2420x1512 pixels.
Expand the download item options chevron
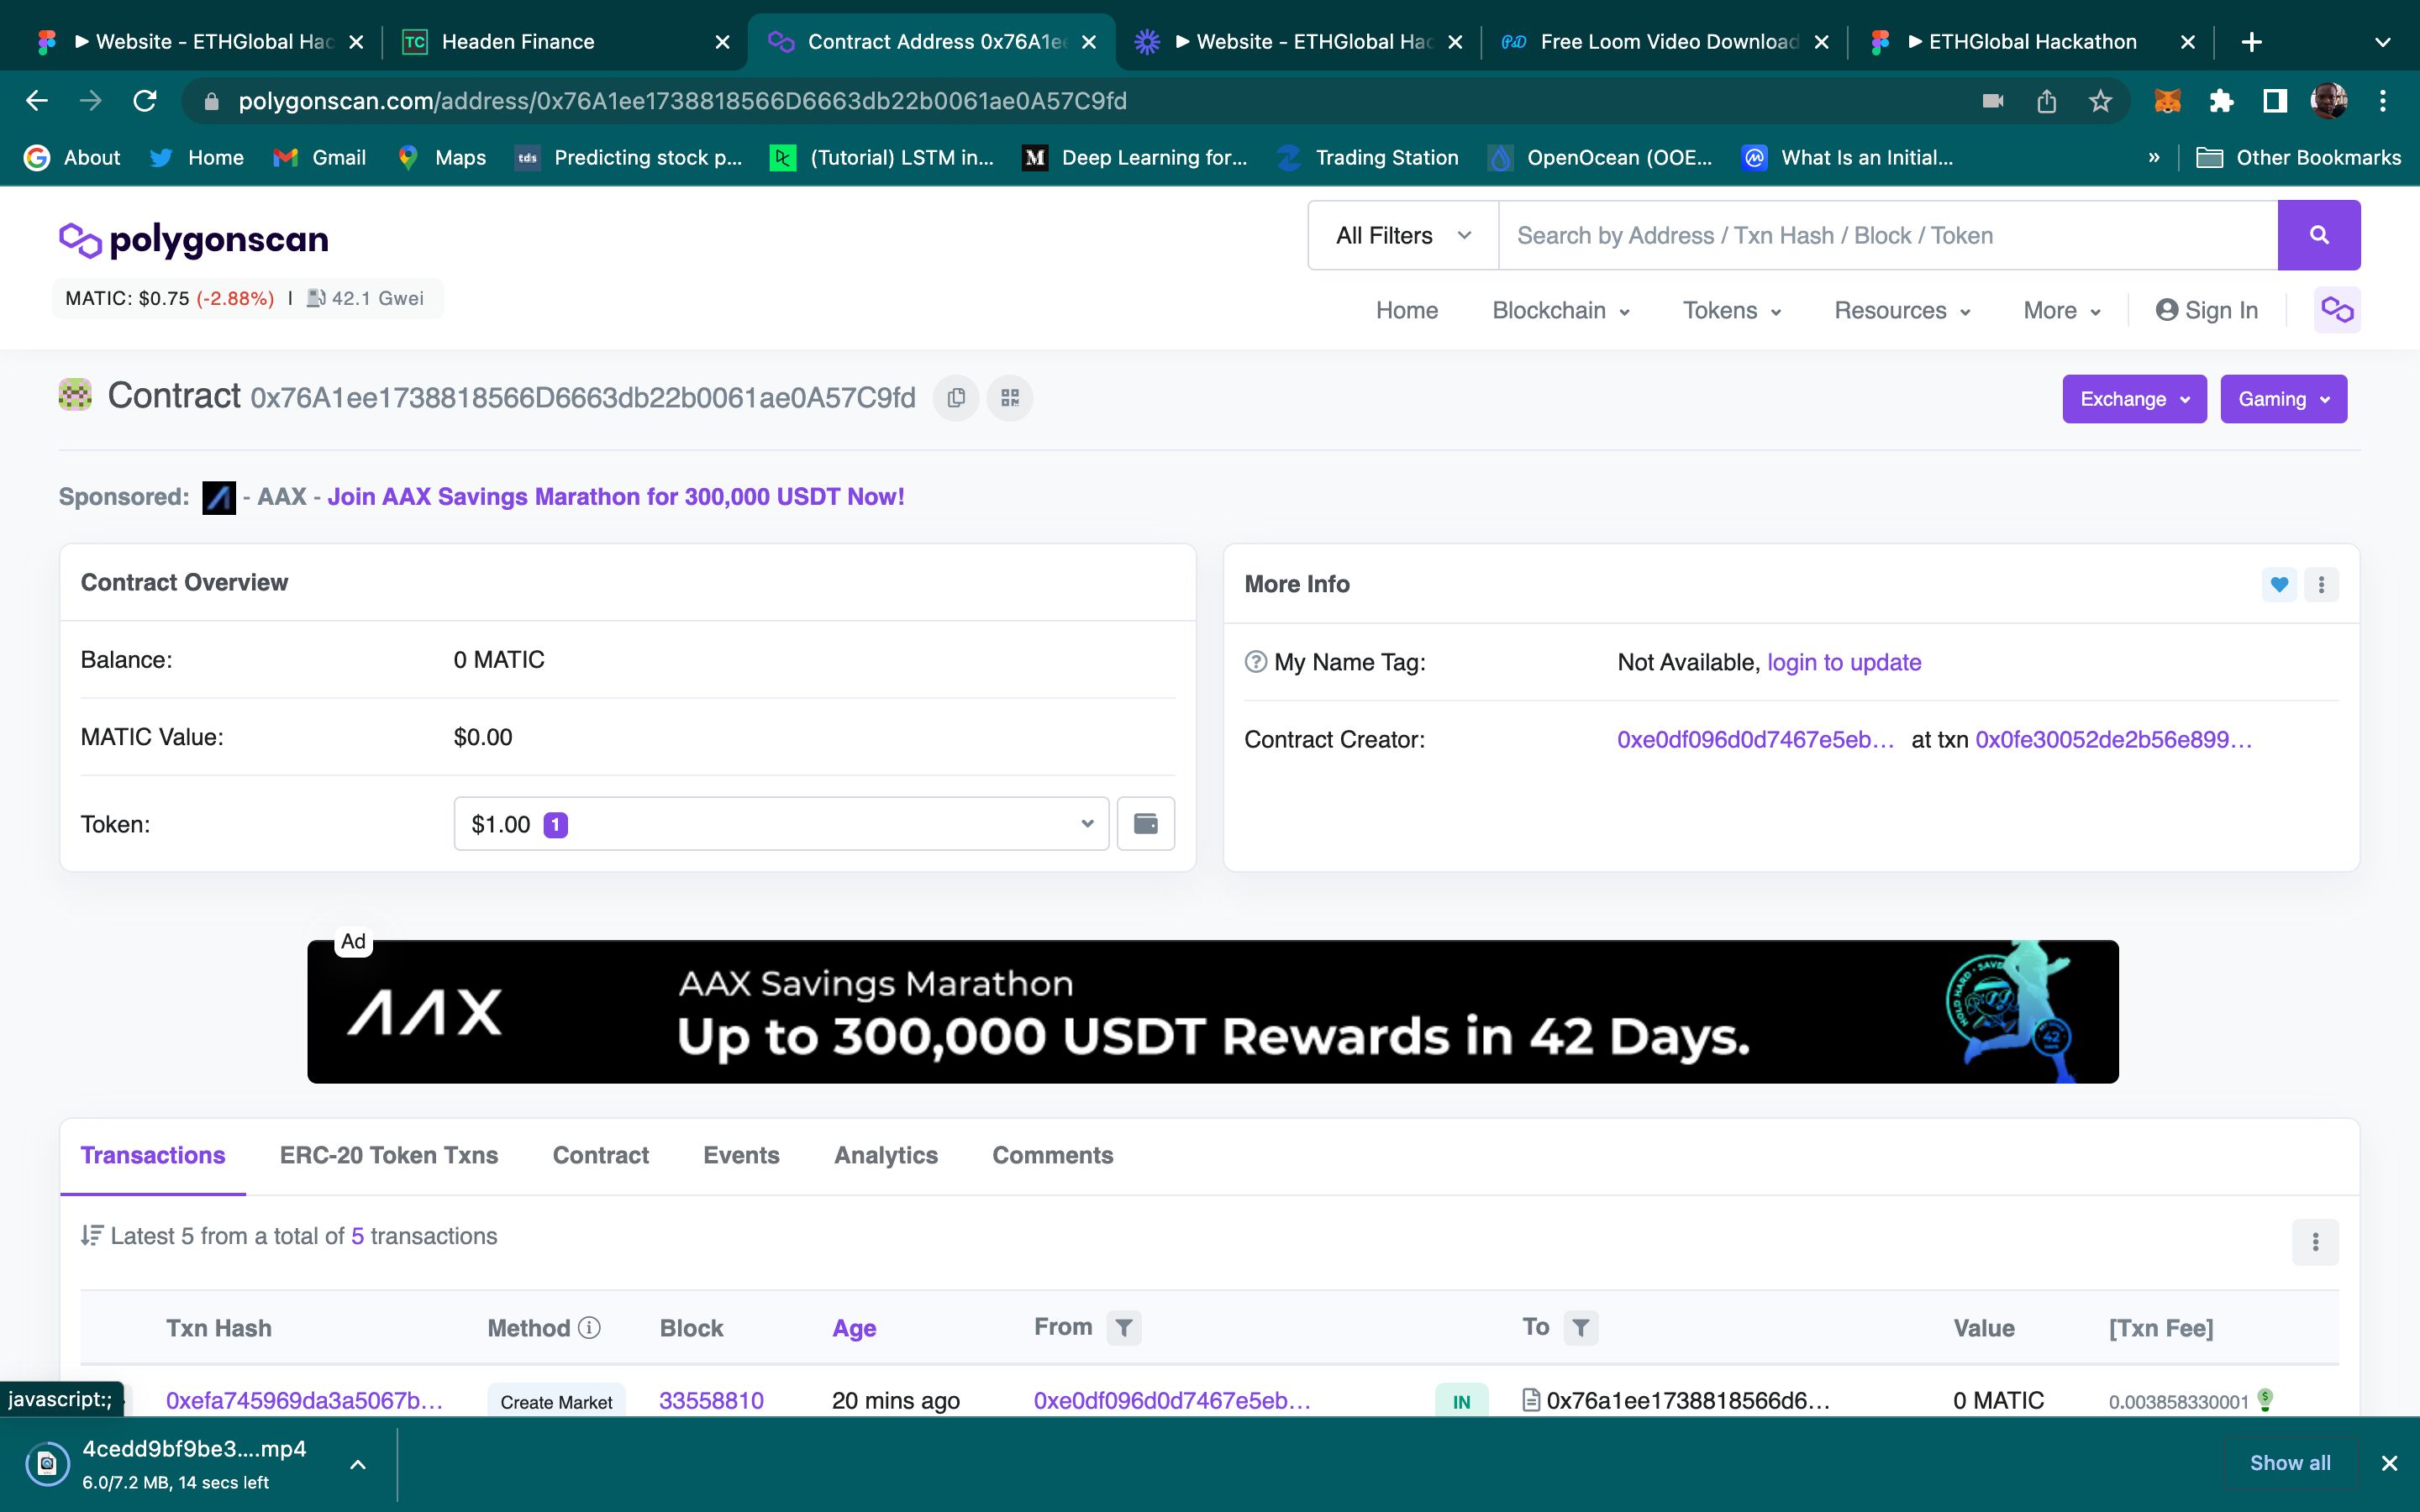(358, 1464)
